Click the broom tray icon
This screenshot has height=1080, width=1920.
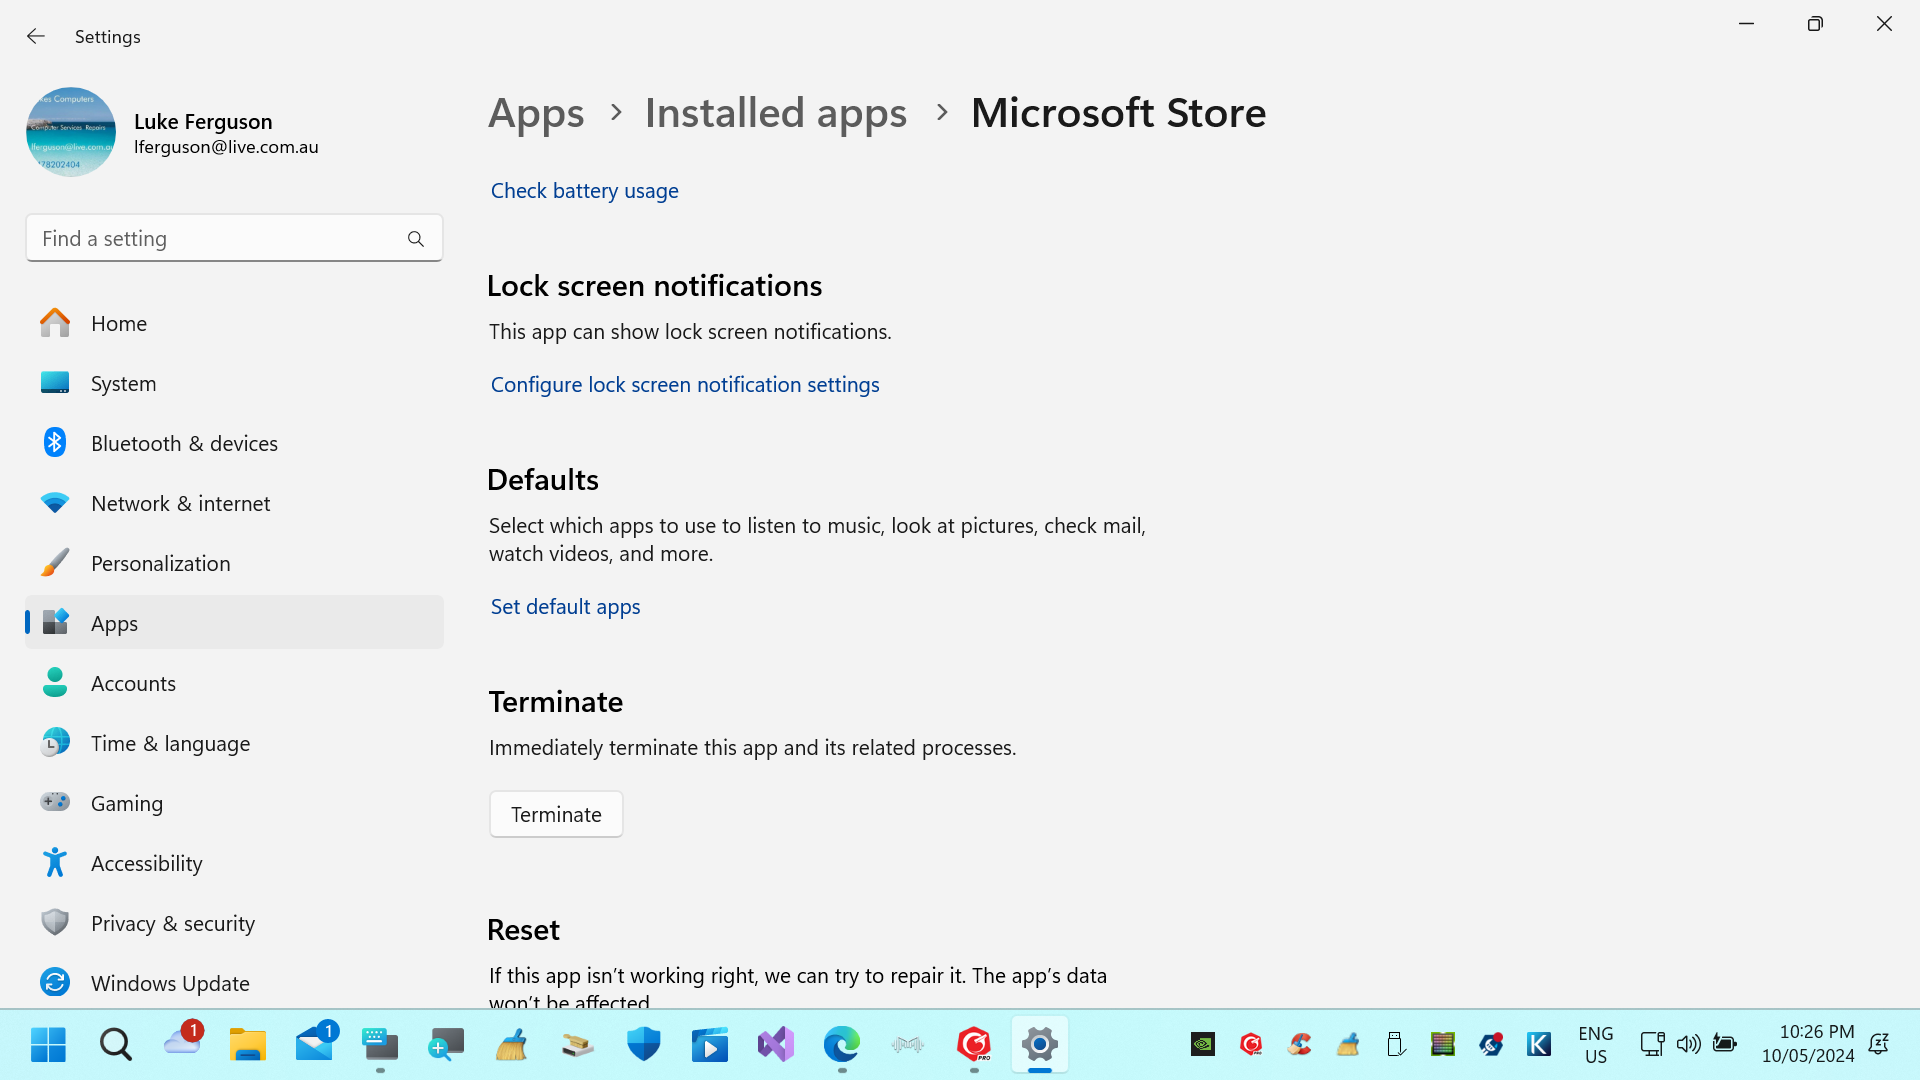coord(1347,1045)
